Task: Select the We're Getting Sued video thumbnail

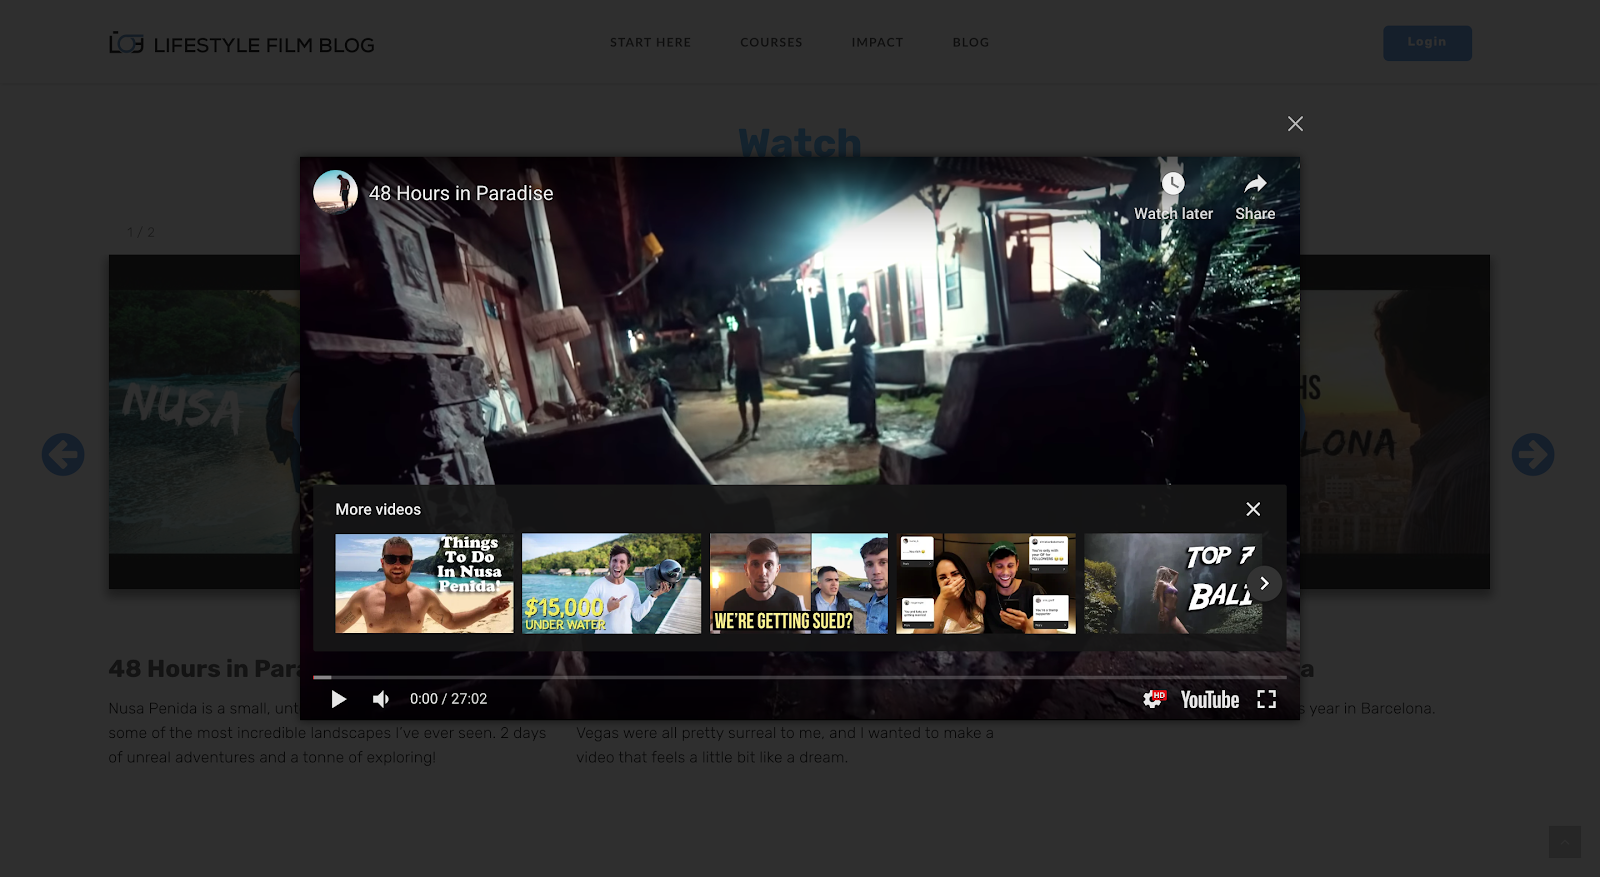Action: tap(799, 583)
